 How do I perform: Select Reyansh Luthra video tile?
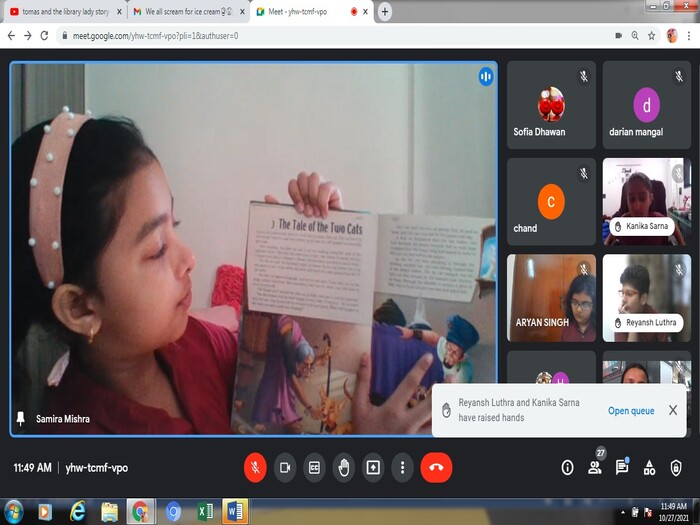tap(646, 298)
